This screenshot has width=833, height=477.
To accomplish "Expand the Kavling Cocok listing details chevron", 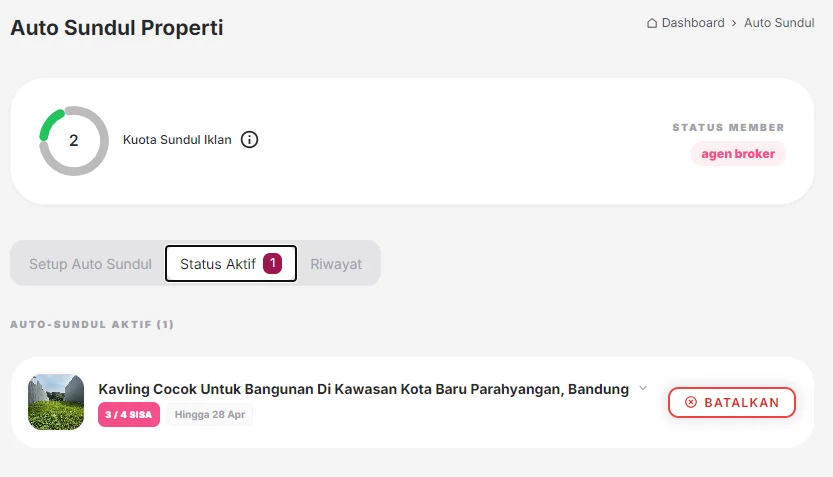I will coord(643,388).
